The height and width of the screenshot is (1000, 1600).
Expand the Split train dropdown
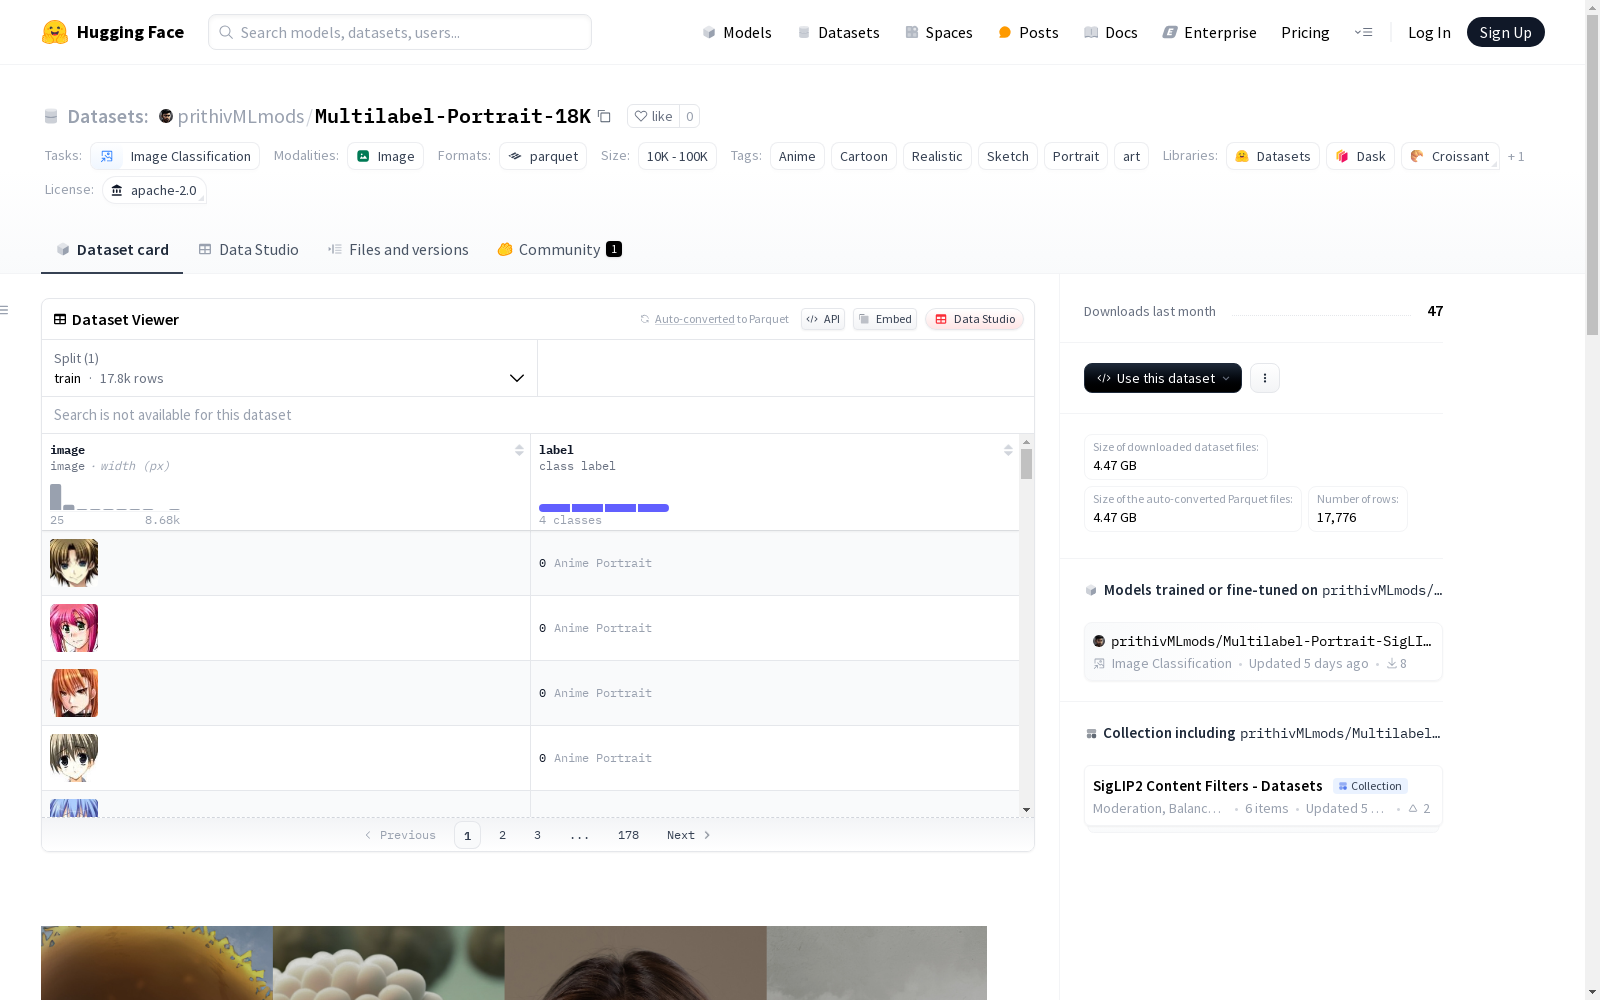(289, 368)
